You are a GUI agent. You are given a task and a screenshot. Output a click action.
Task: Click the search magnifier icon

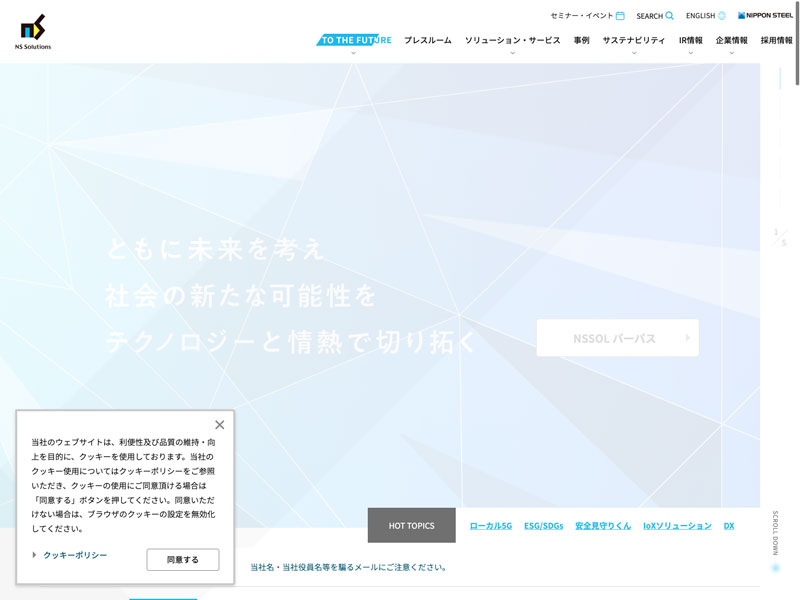click(x=670, y=16)
